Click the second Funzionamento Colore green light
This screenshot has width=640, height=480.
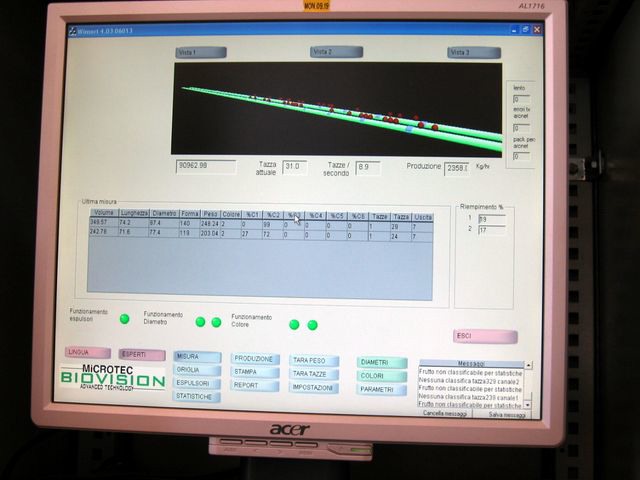point(312,325)
